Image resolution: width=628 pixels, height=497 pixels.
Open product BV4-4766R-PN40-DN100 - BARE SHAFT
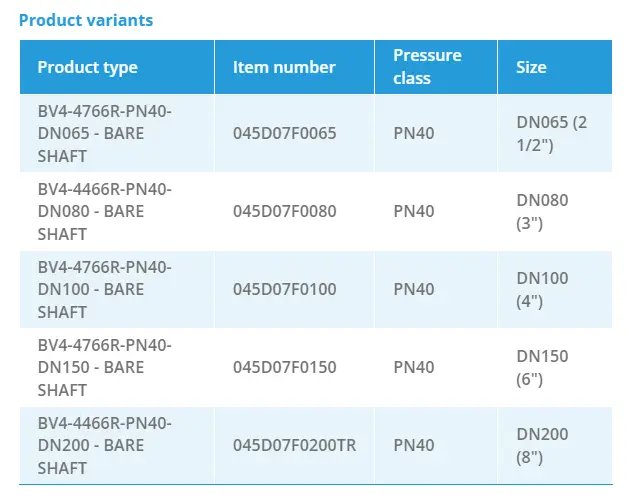coord(104,289)
